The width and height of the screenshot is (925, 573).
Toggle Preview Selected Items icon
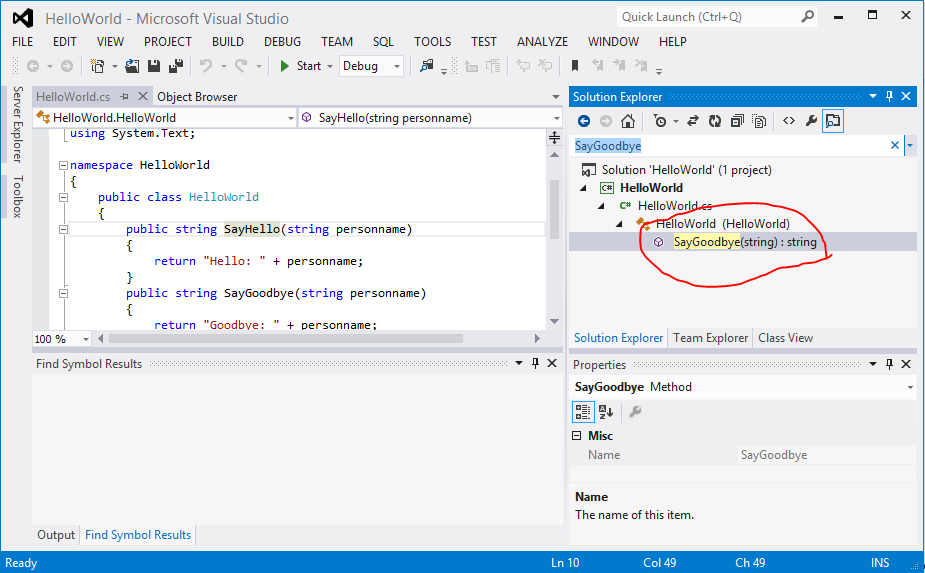point(833,121)
